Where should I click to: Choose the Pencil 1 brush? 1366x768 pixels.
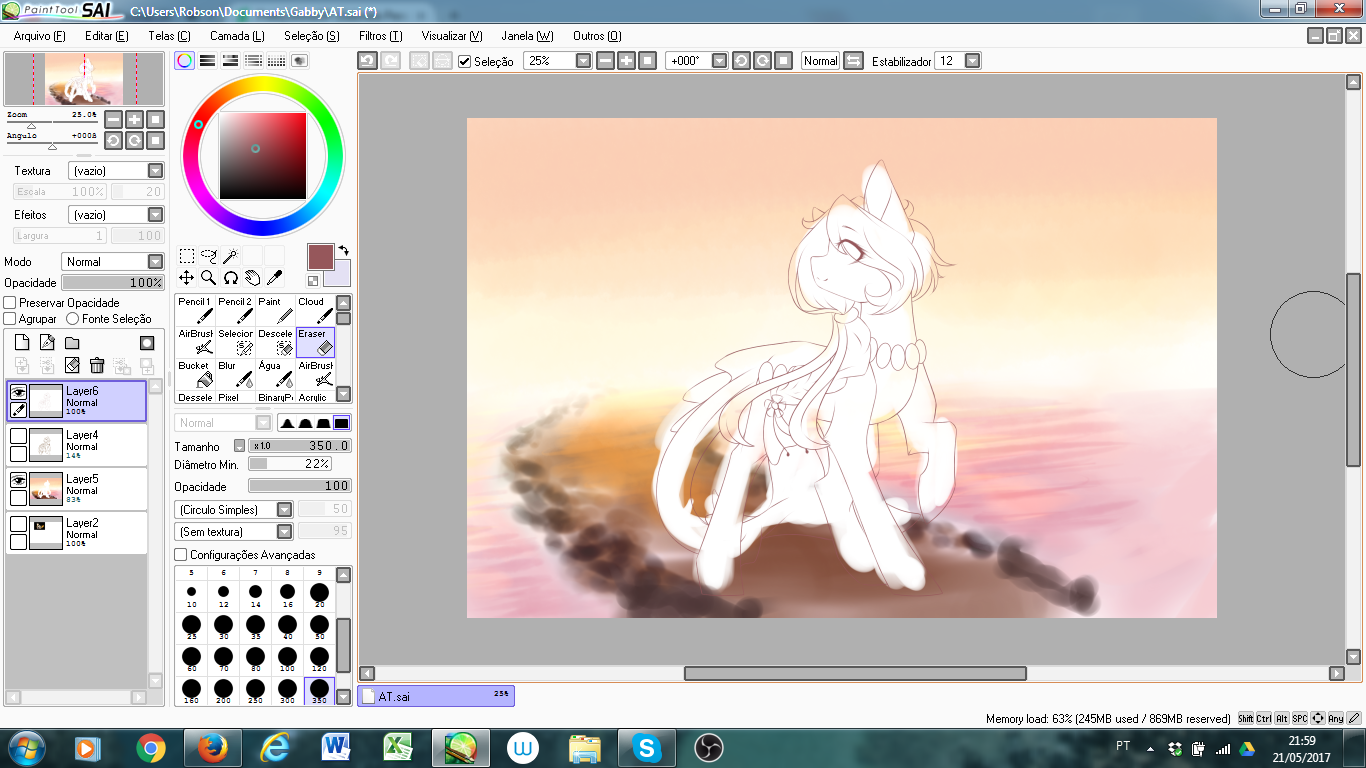195,310
